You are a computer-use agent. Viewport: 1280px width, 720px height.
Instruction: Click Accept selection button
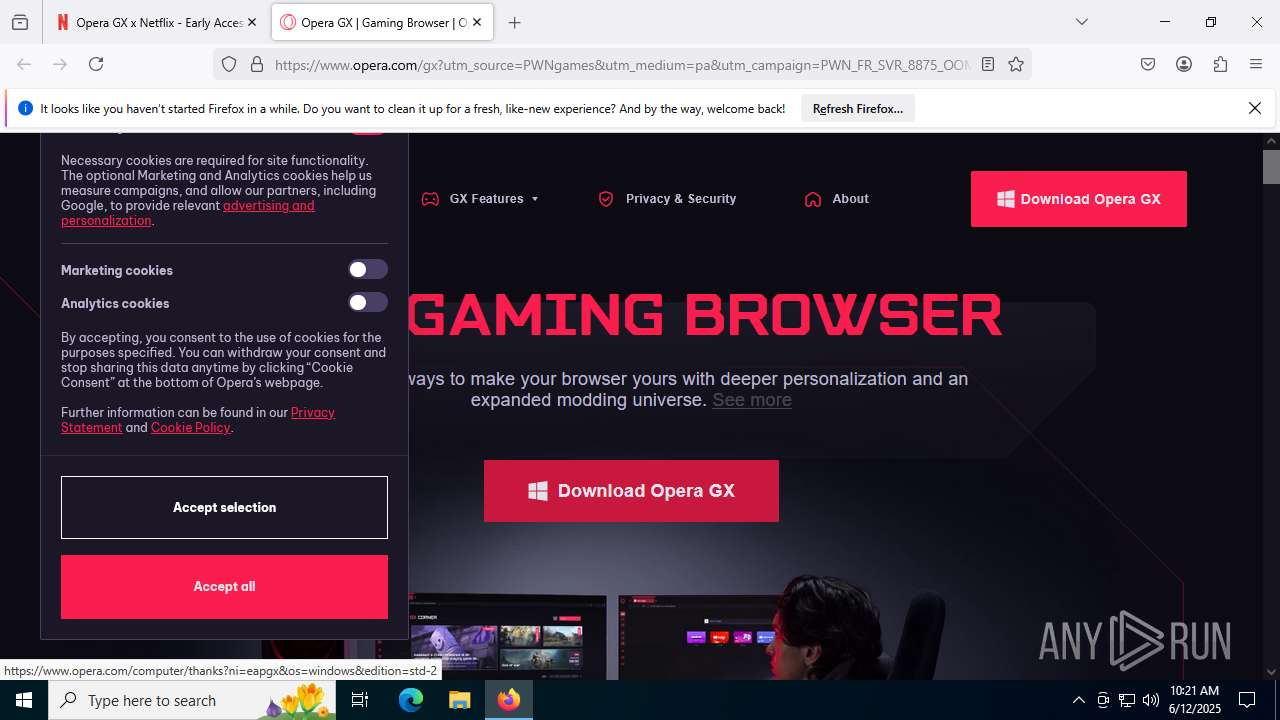pyautogui.click(x=224, y=507)
